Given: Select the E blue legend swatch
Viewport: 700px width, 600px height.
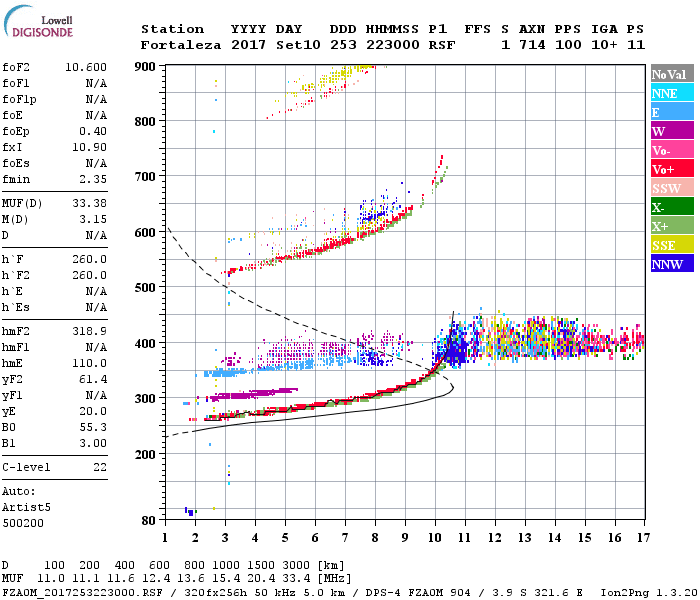Looking at the screenshot, I should tap(672, 112).
